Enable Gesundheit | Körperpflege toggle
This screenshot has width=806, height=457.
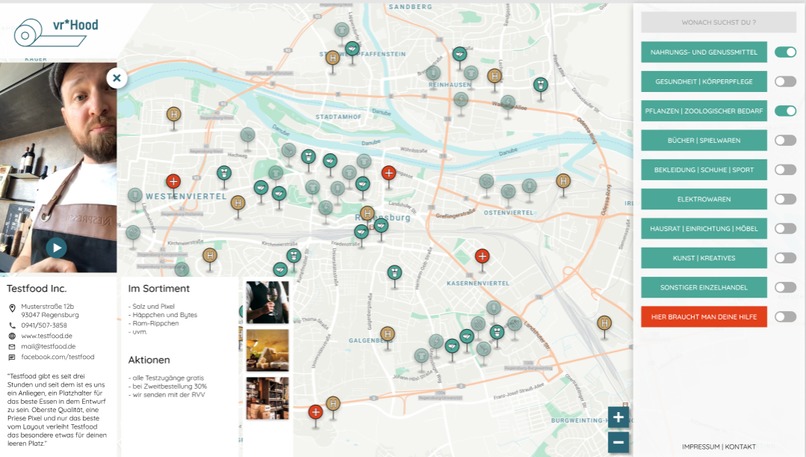[x=785, y=81]
